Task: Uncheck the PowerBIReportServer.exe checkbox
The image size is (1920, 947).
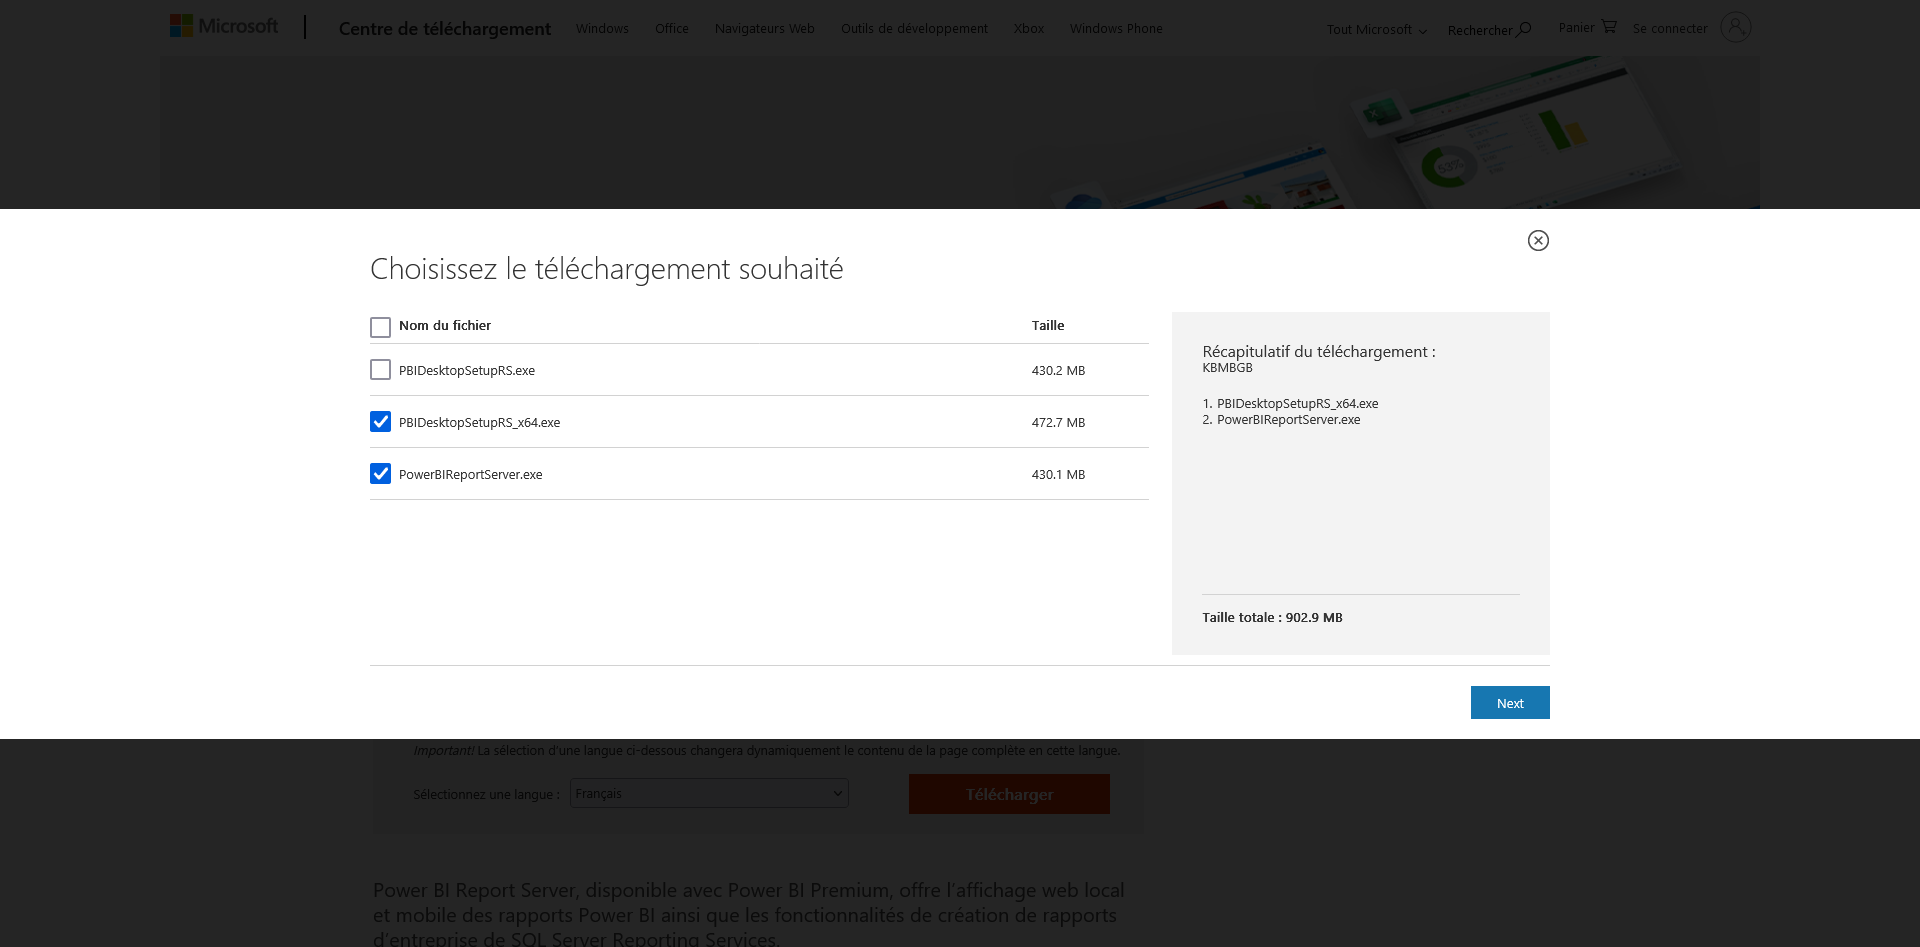Action: (x=380, y=474)
